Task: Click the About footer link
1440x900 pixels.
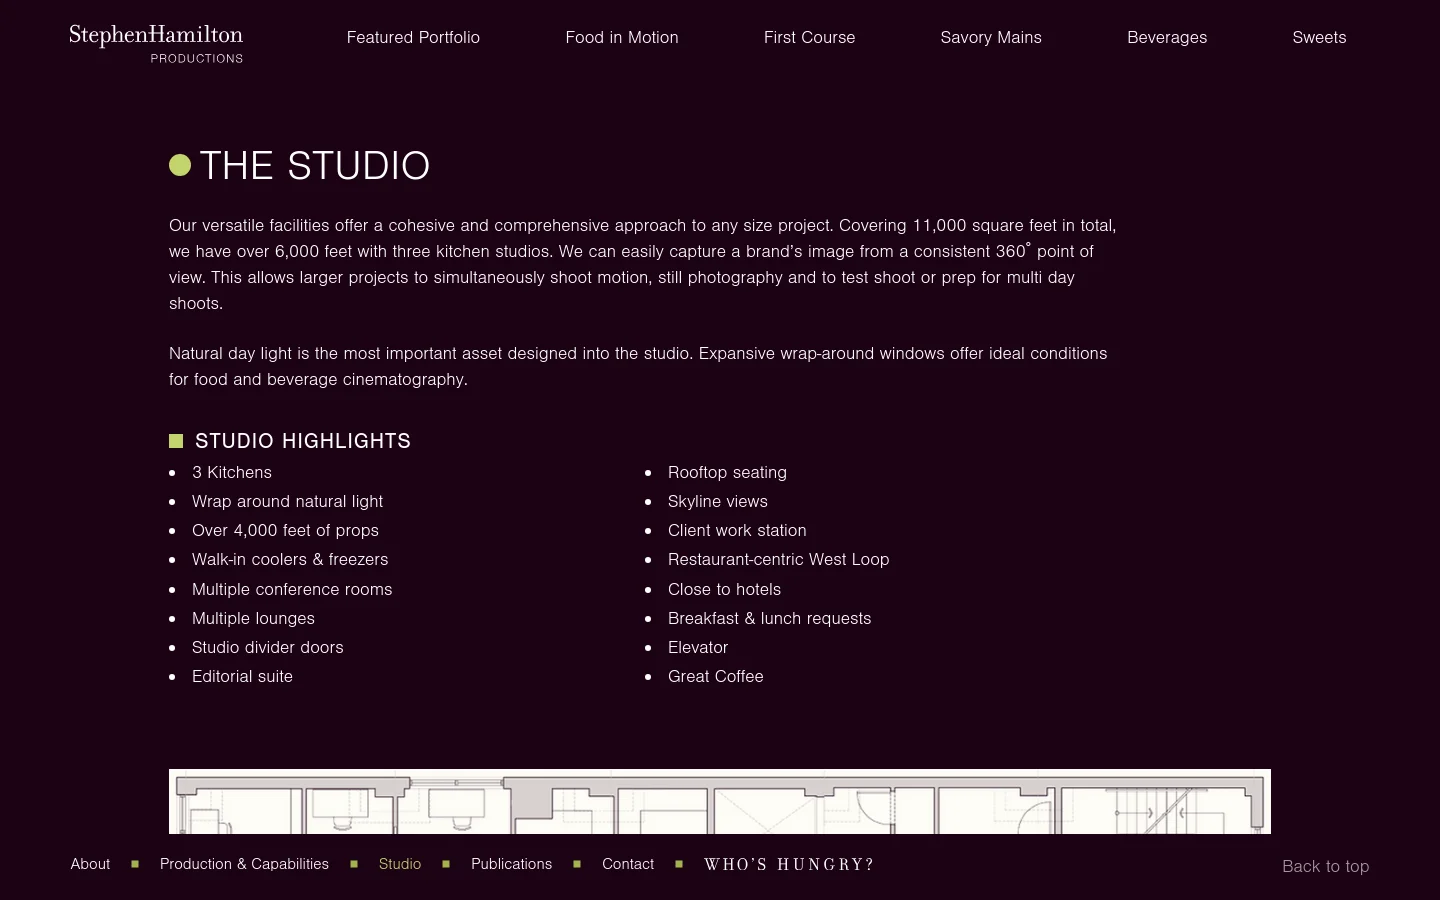Action: pos(90,864)
